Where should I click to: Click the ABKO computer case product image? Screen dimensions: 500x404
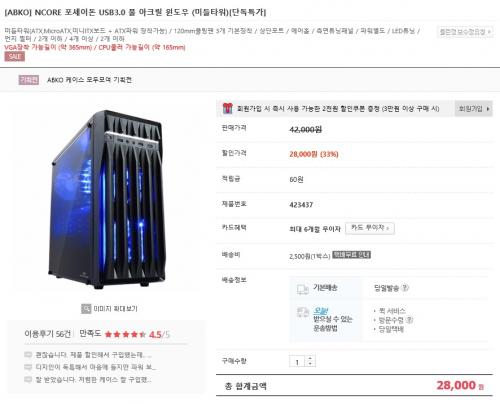pyautogui.click(x=107, y=199)
